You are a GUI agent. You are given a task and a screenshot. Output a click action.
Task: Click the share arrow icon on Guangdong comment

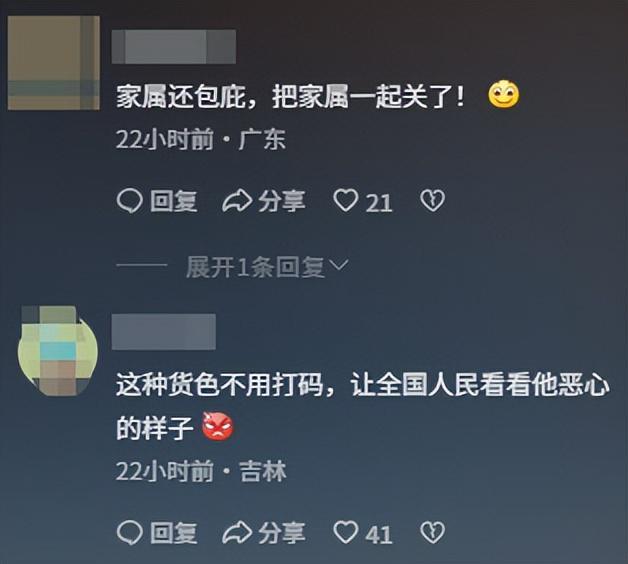click(237, 201)
